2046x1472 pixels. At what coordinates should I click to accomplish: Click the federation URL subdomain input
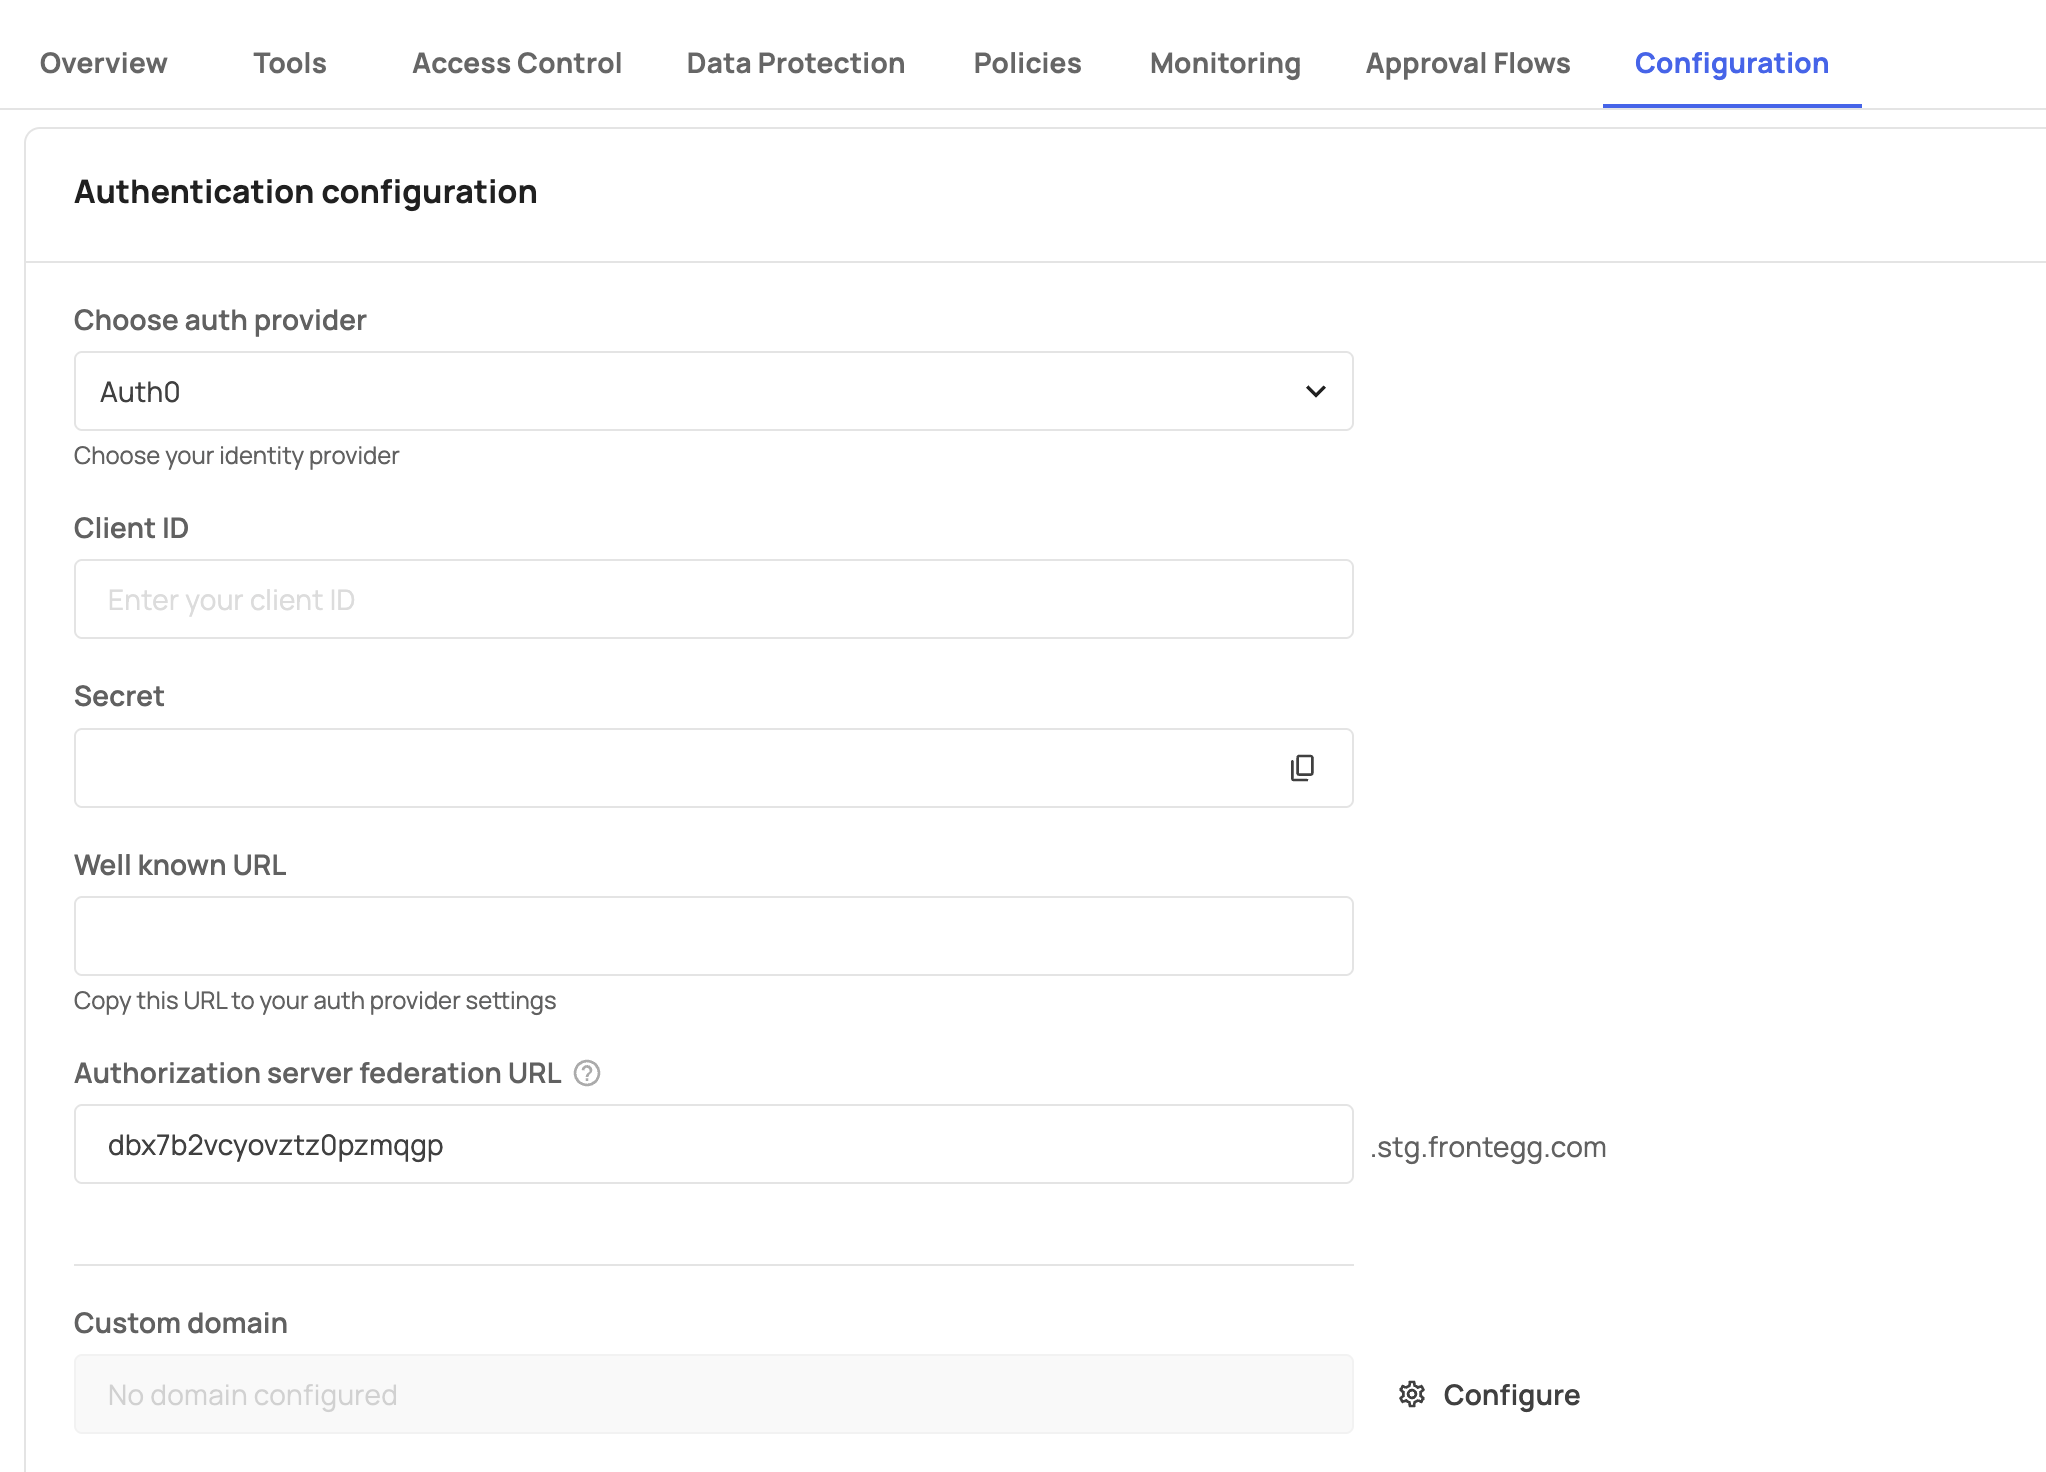click(713, 1145)
